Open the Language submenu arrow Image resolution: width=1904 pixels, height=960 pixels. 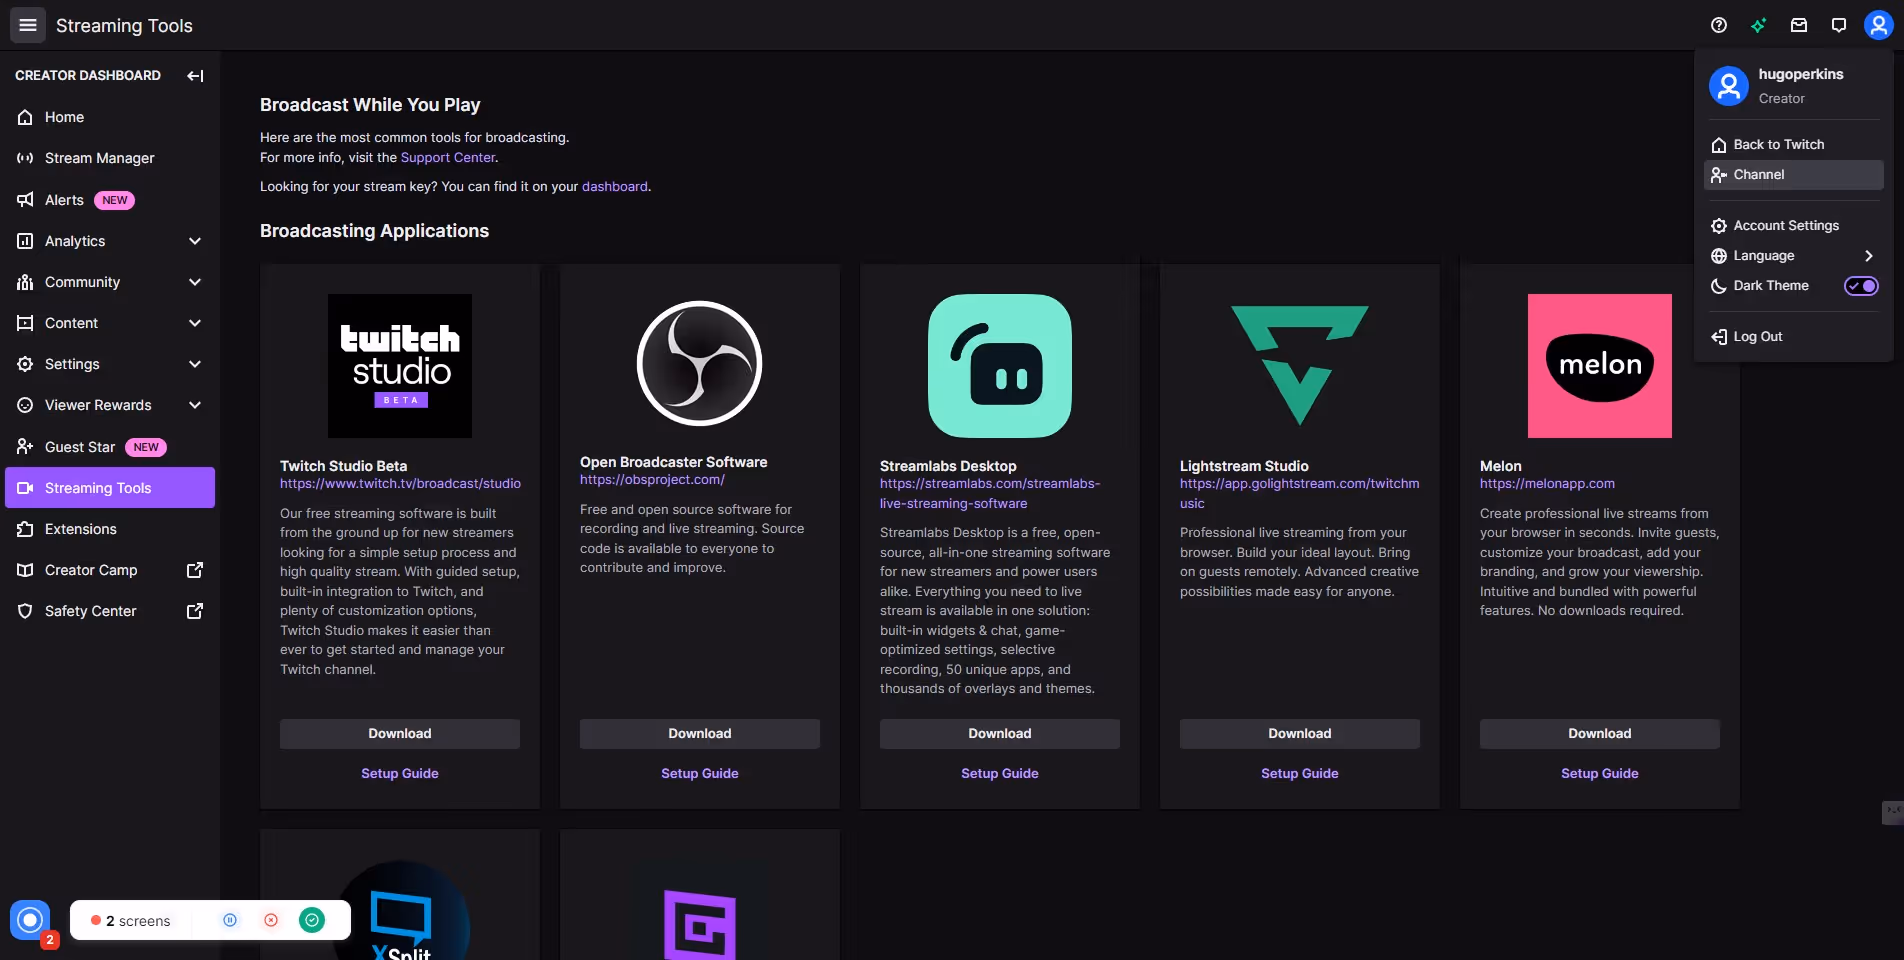click(x=1868, y=256)
